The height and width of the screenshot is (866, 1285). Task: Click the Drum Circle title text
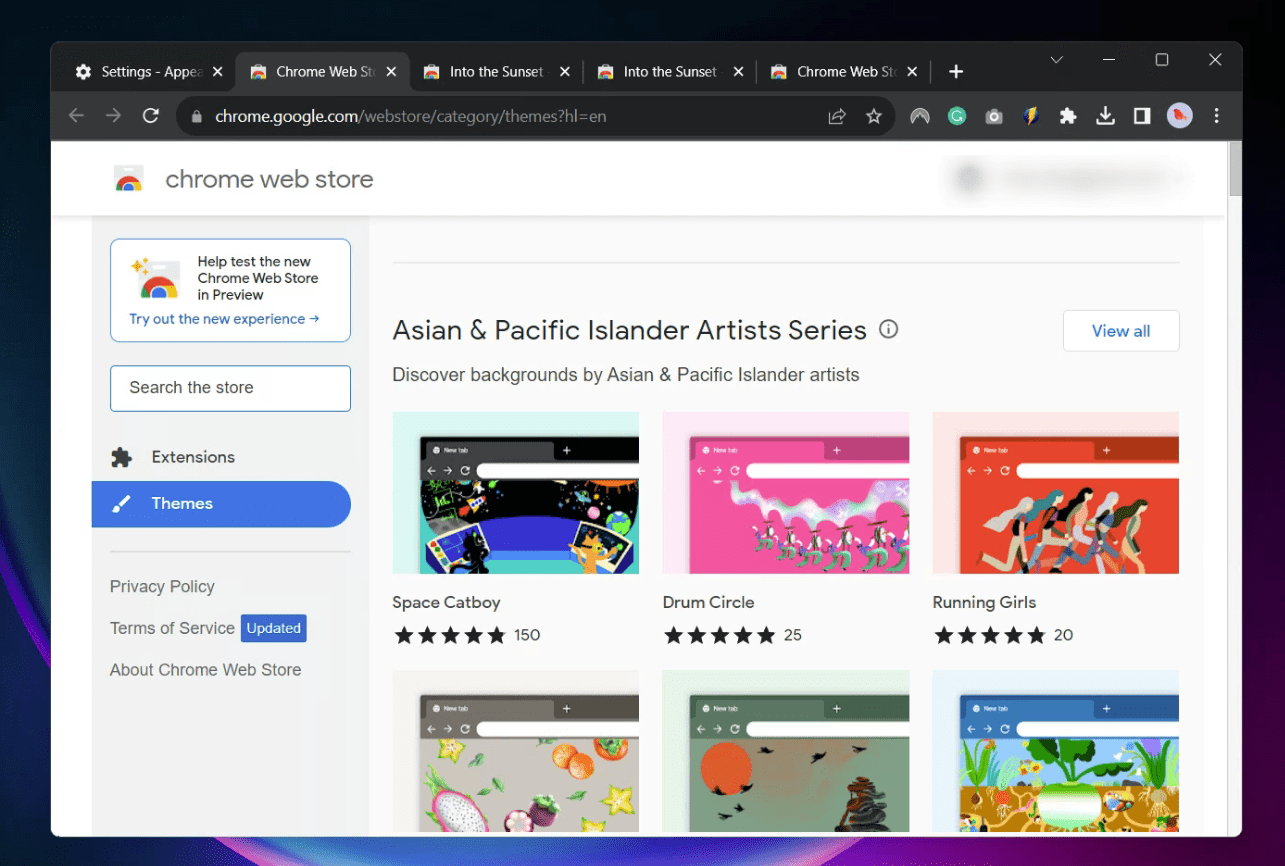click(708, 602)
